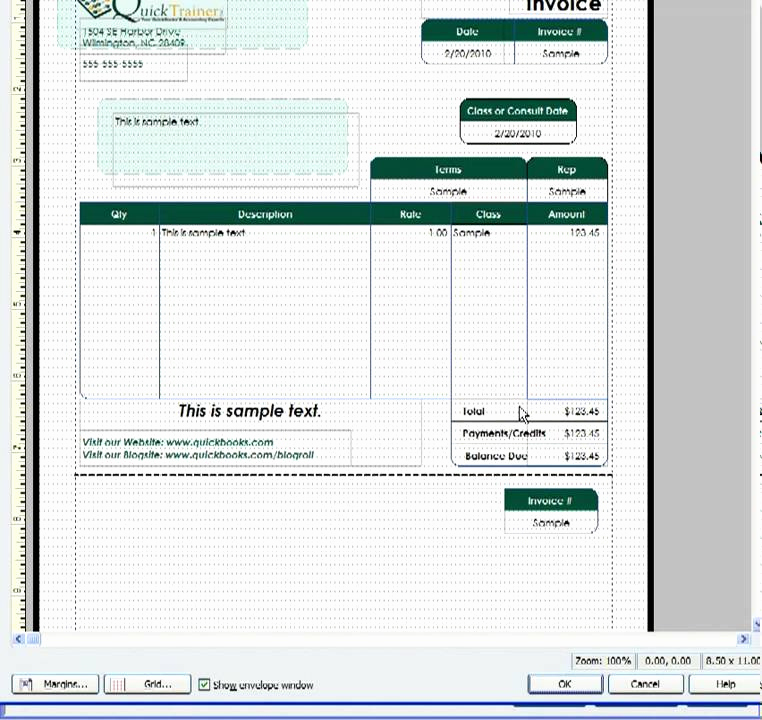Open the Help button

click(725, 684)
